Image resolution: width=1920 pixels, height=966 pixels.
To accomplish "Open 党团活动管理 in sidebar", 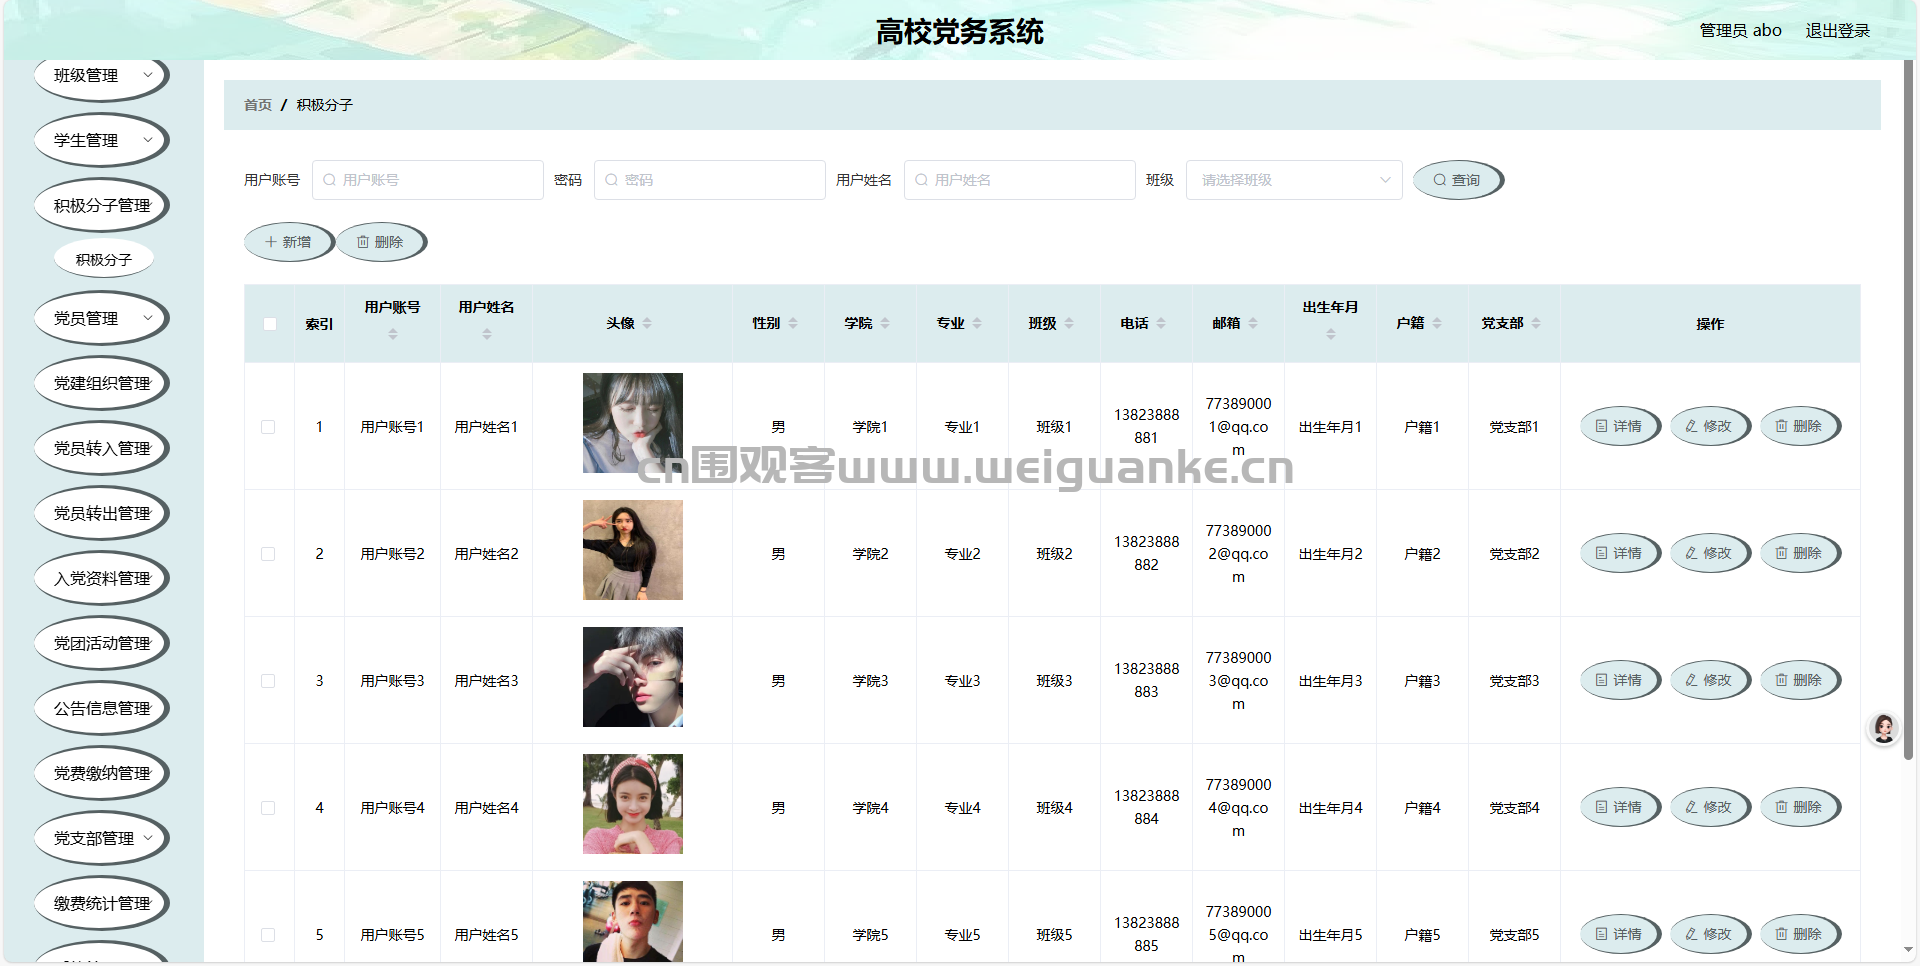I will (x=102, y=643).
